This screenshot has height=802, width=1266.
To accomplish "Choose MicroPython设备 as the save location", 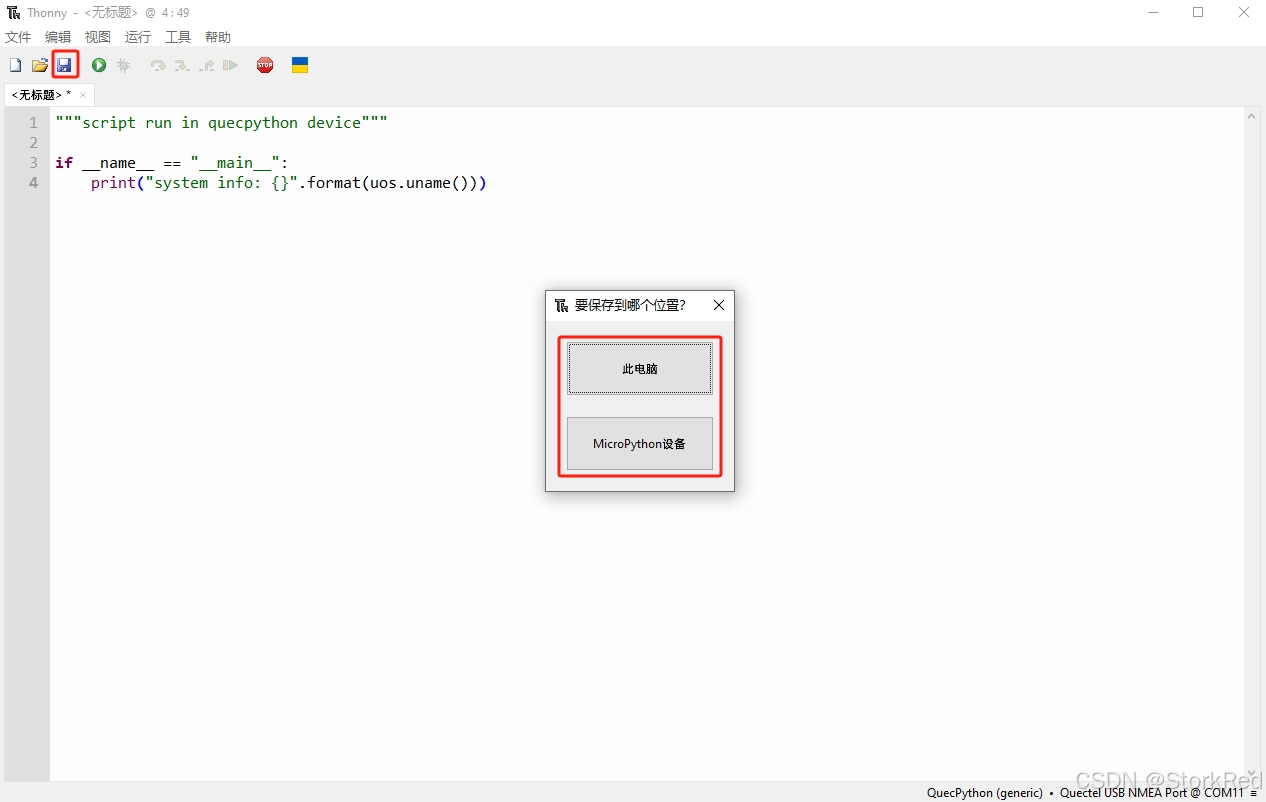I will coord(640,443).
